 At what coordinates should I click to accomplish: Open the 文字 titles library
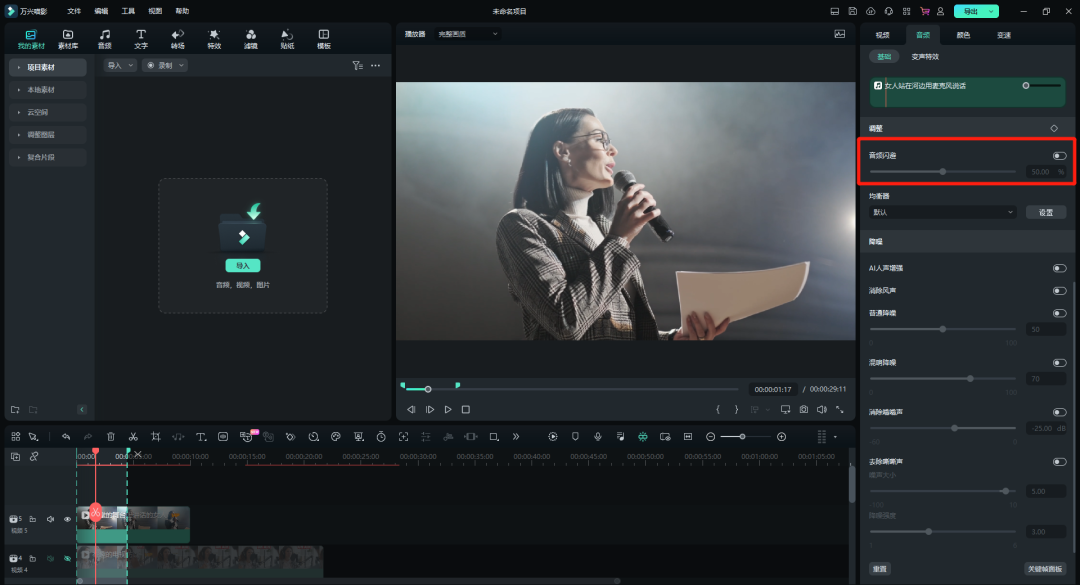pyautogui.click(x=141, y=39)
